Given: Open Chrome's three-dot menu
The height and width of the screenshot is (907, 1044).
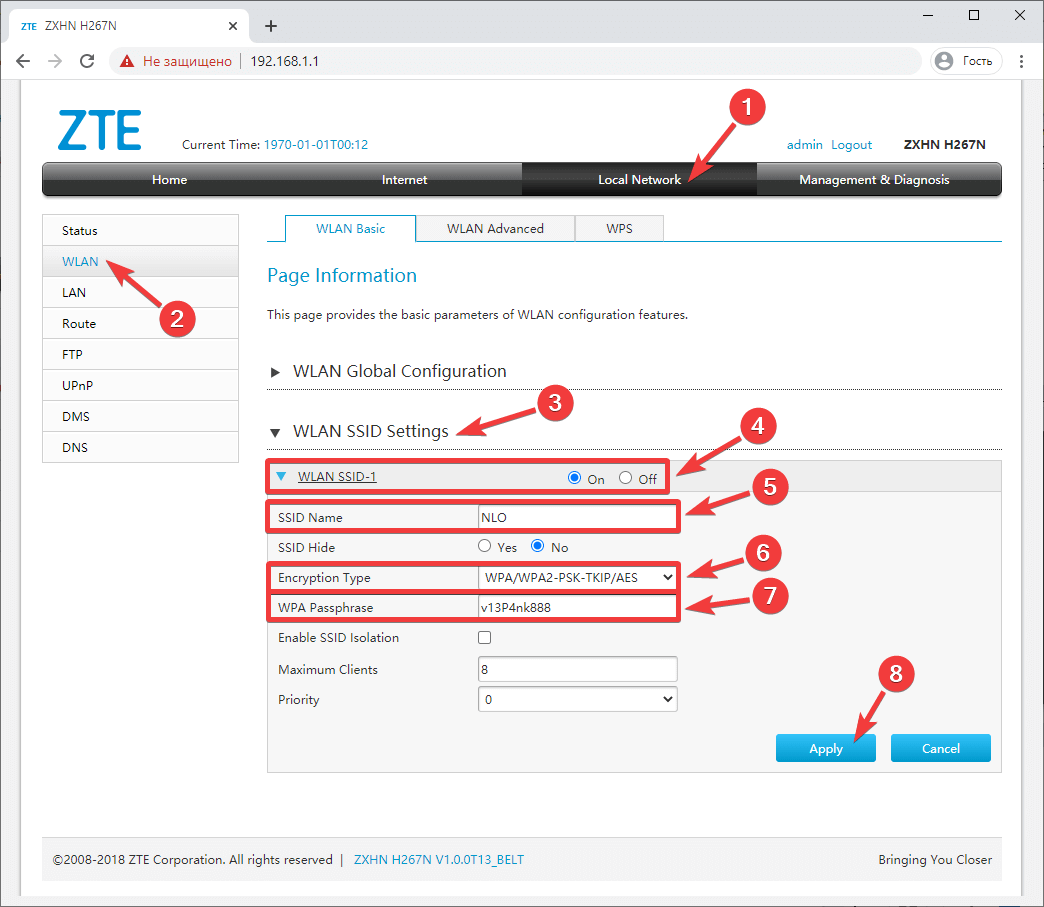Looking at the screenshot, I should (1021, 61).
